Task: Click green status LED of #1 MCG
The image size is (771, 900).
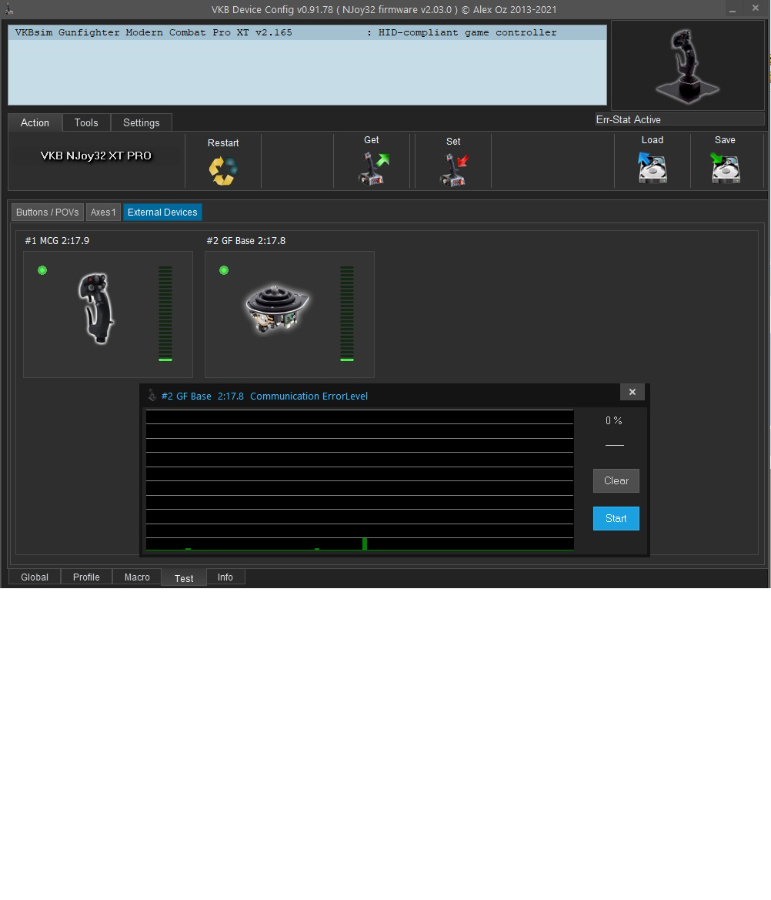Action: click(x=42, y=270)
